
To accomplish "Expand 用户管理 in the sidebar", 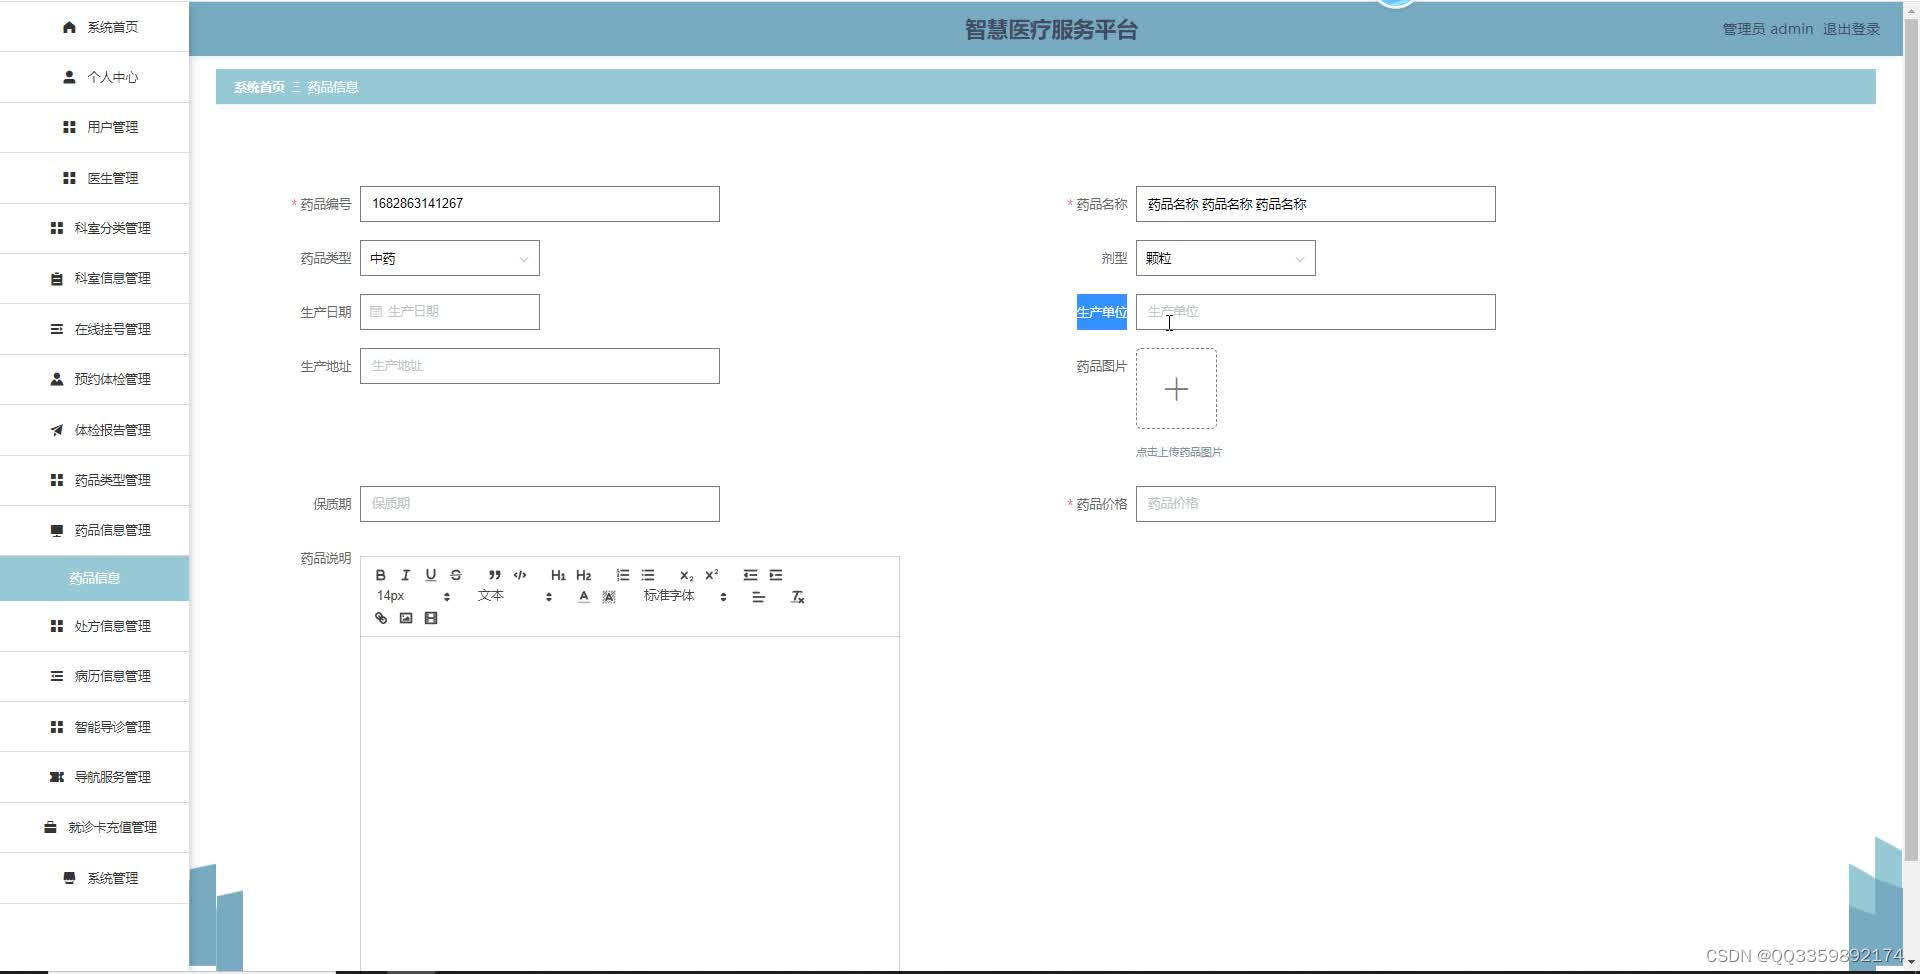I will tap(94, 127).
